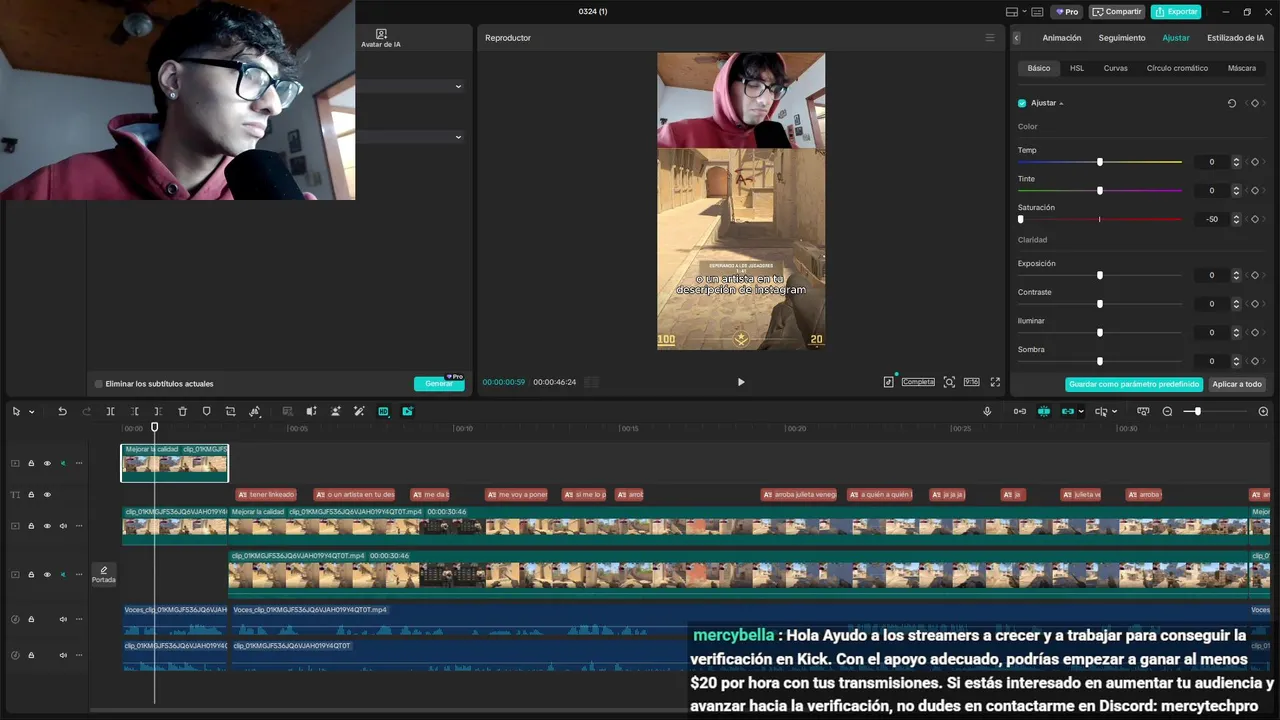Click the undo arrow in timeline toolbar
Viewport: 1280px width, 720px height.
[x=62, y=411]
